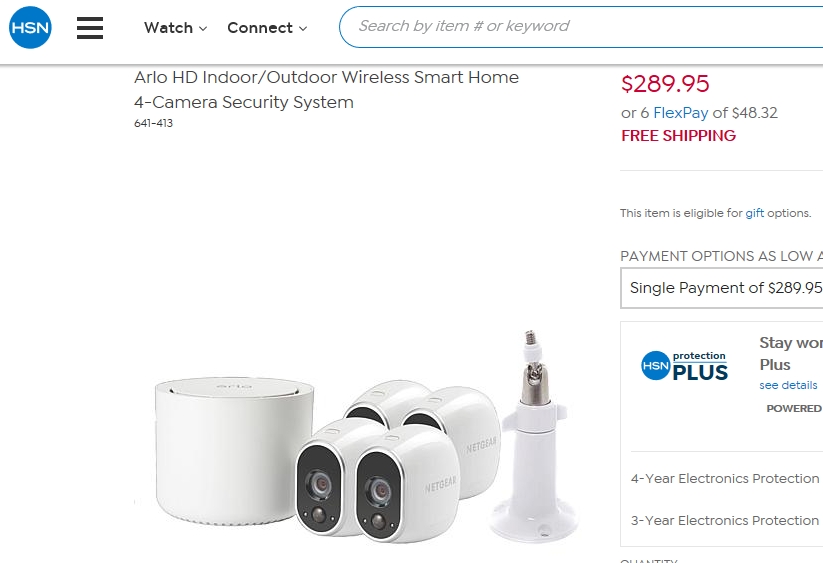This screenshot has height=563, width=823.
Task: Open the Connect menu
Action: click(x=267, y=28)
